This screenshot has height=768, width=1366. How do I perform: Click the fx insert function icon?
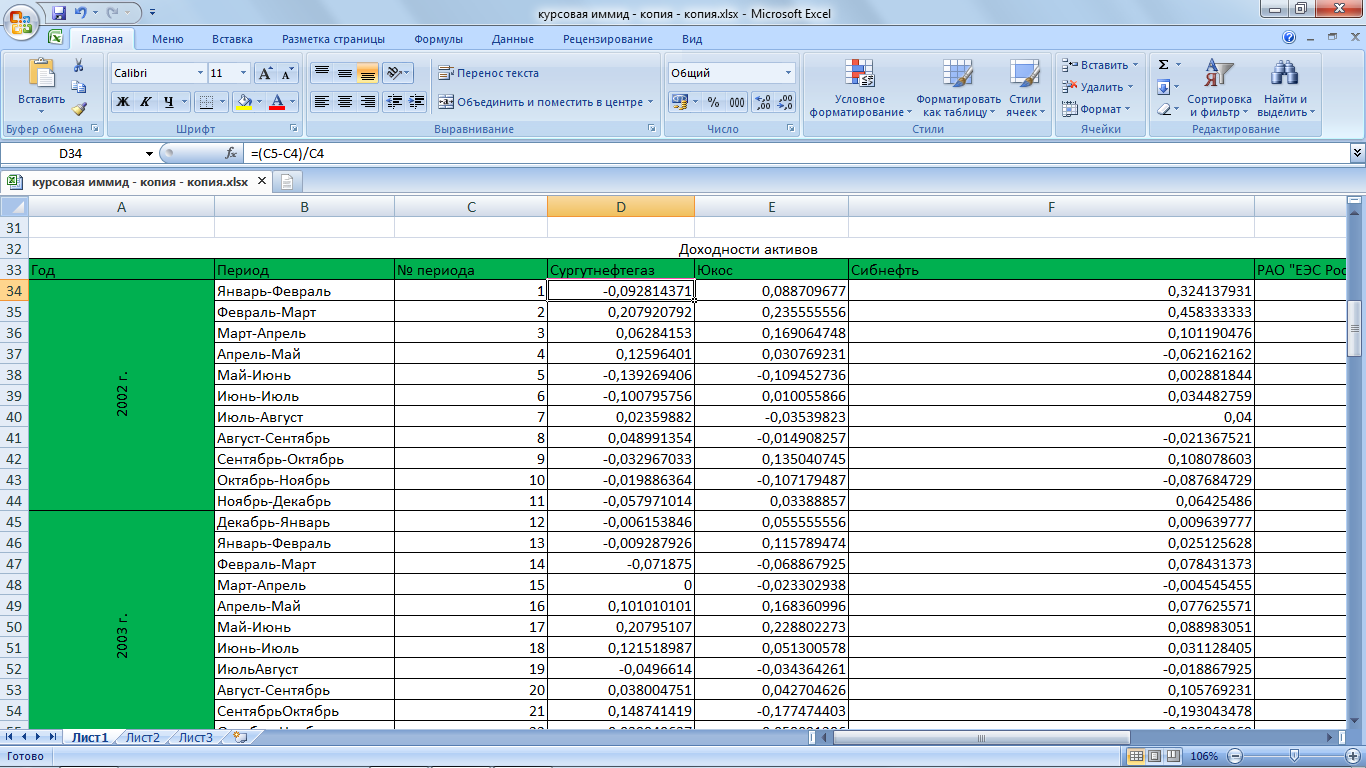pos(231,153)
